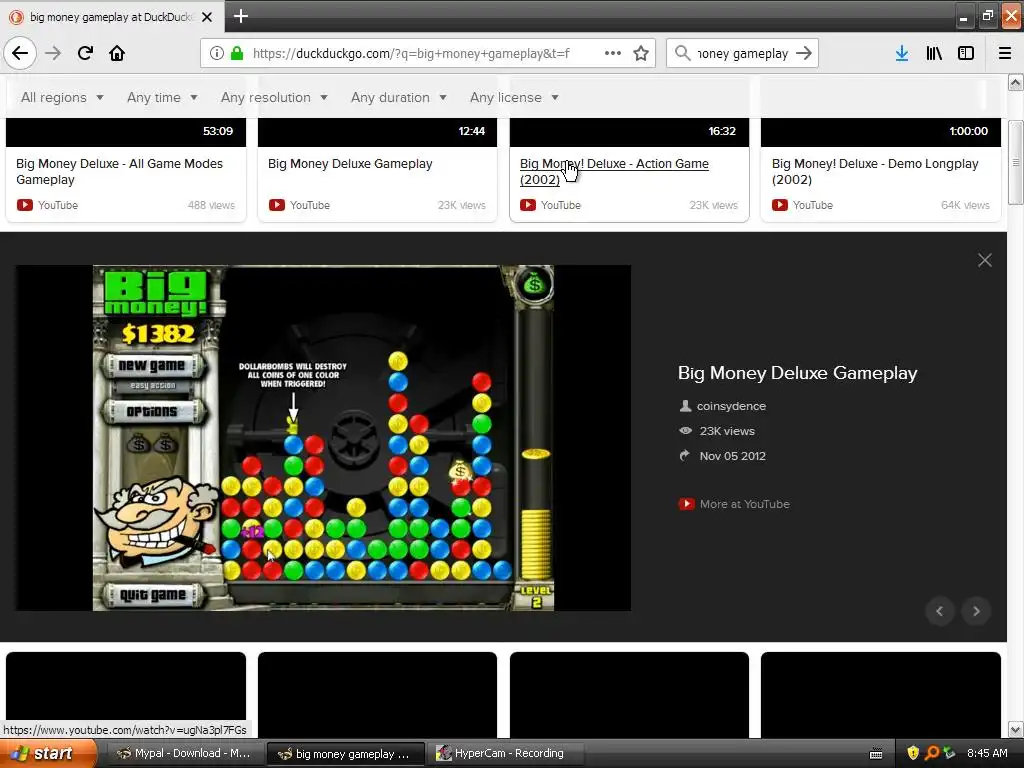Expand the Any duration filter
This screenshot has height=768, width=1024.
coord(399,97)
